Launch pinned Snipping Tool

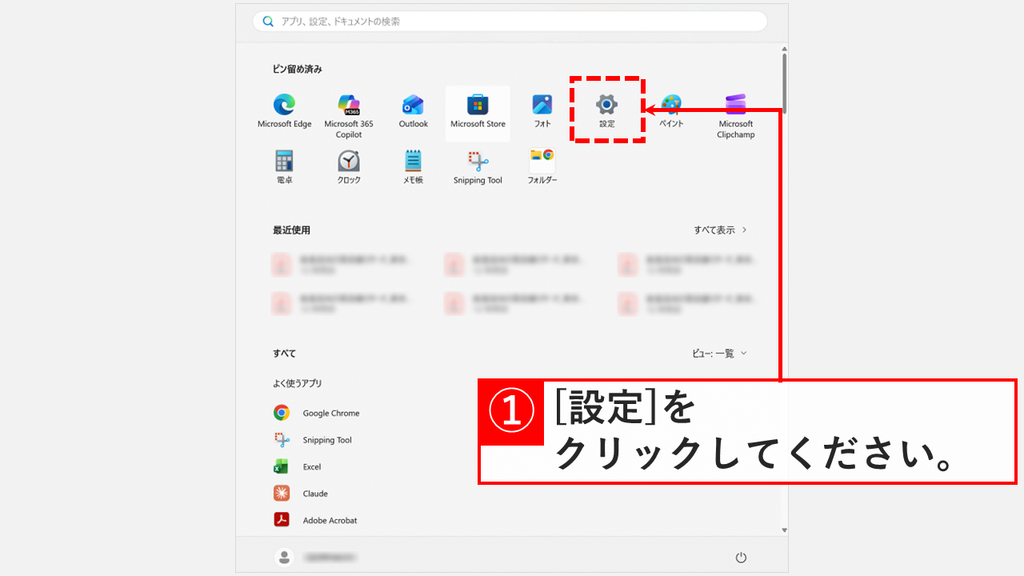pyautogui.click(x=477, y=167)
